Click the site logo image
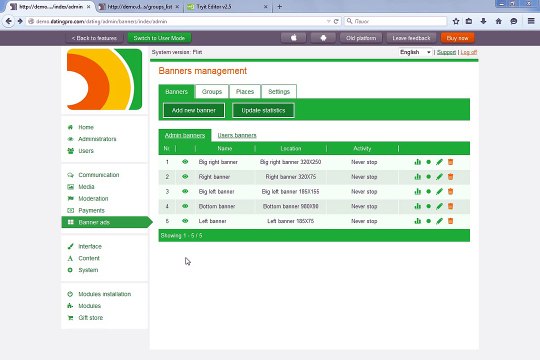The width and height of the screenshot is (540, 360). tap(104, 79)
